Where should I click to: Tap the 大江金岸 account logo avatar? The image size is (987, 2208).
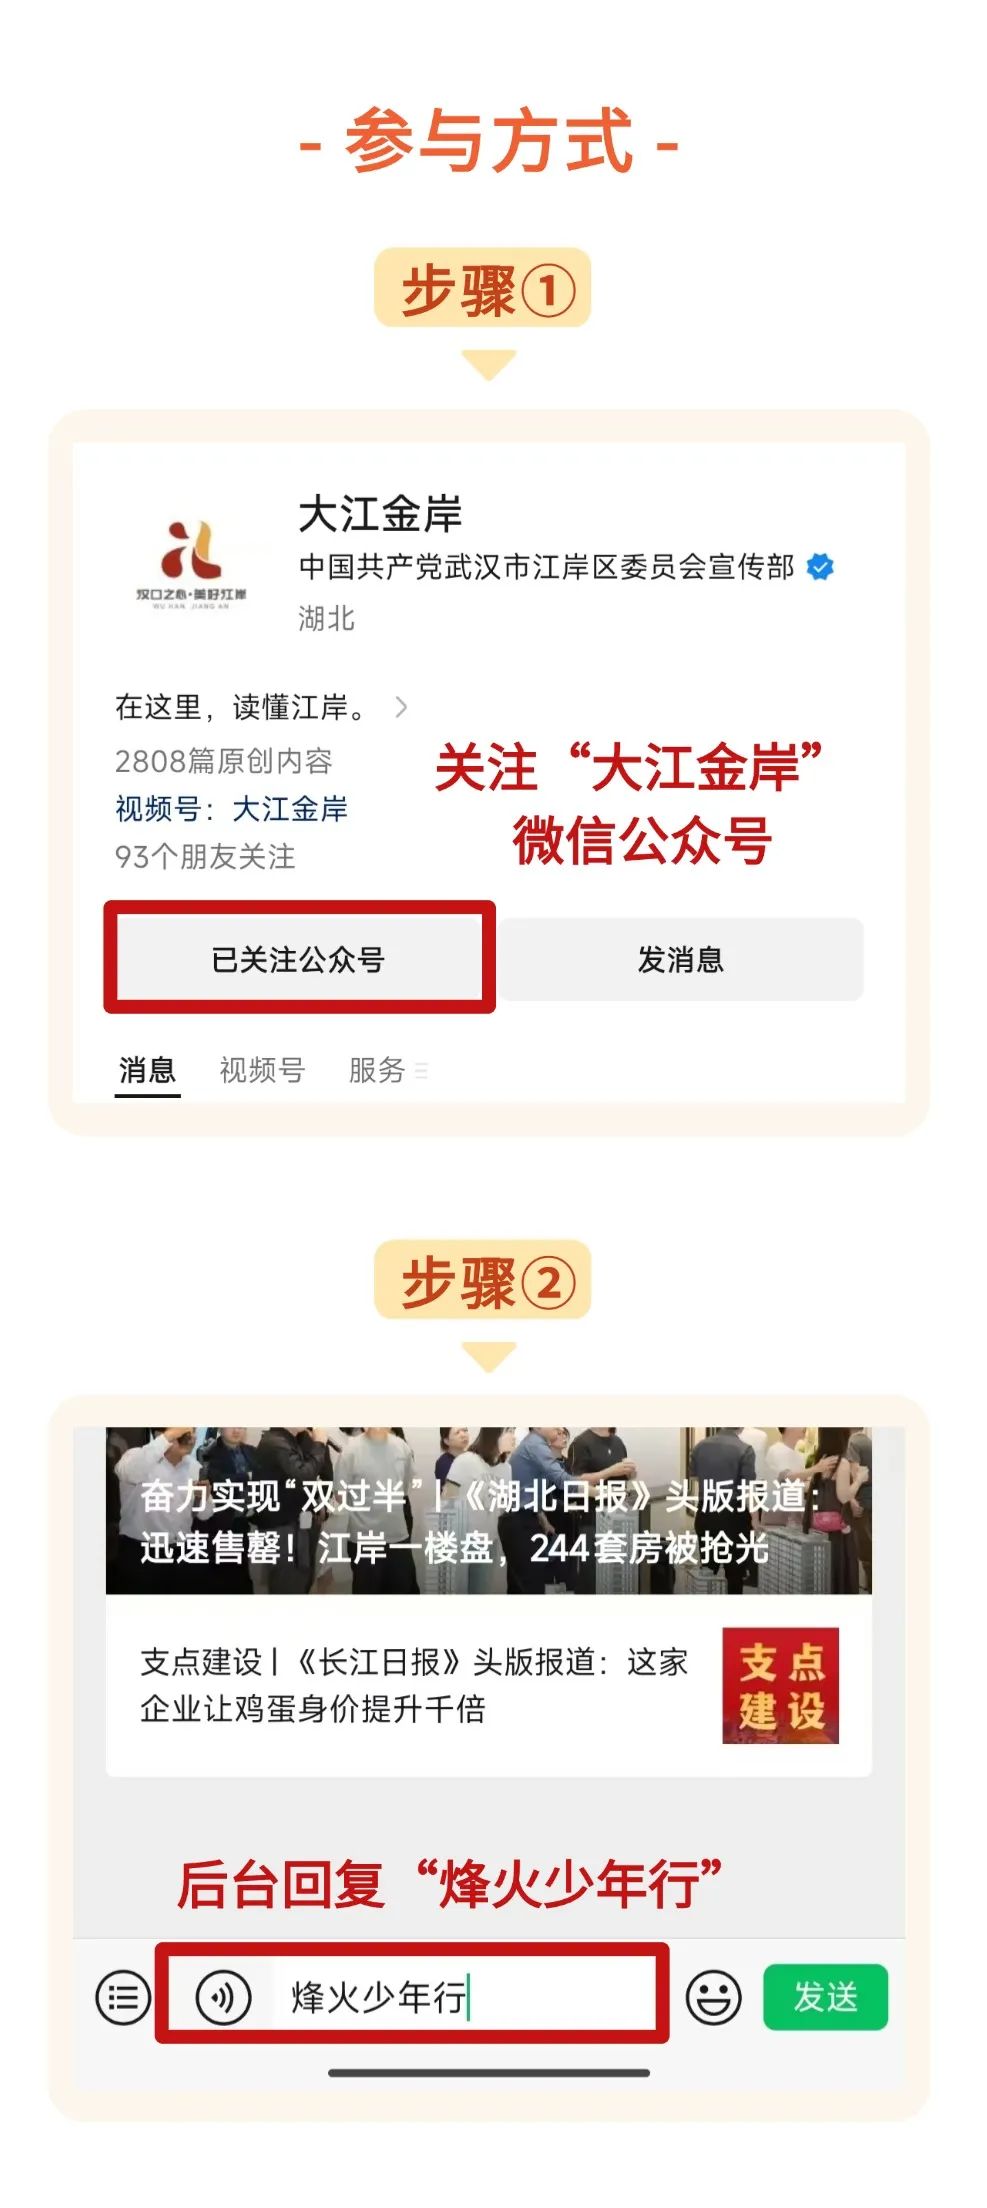click(x=191, y=564)
